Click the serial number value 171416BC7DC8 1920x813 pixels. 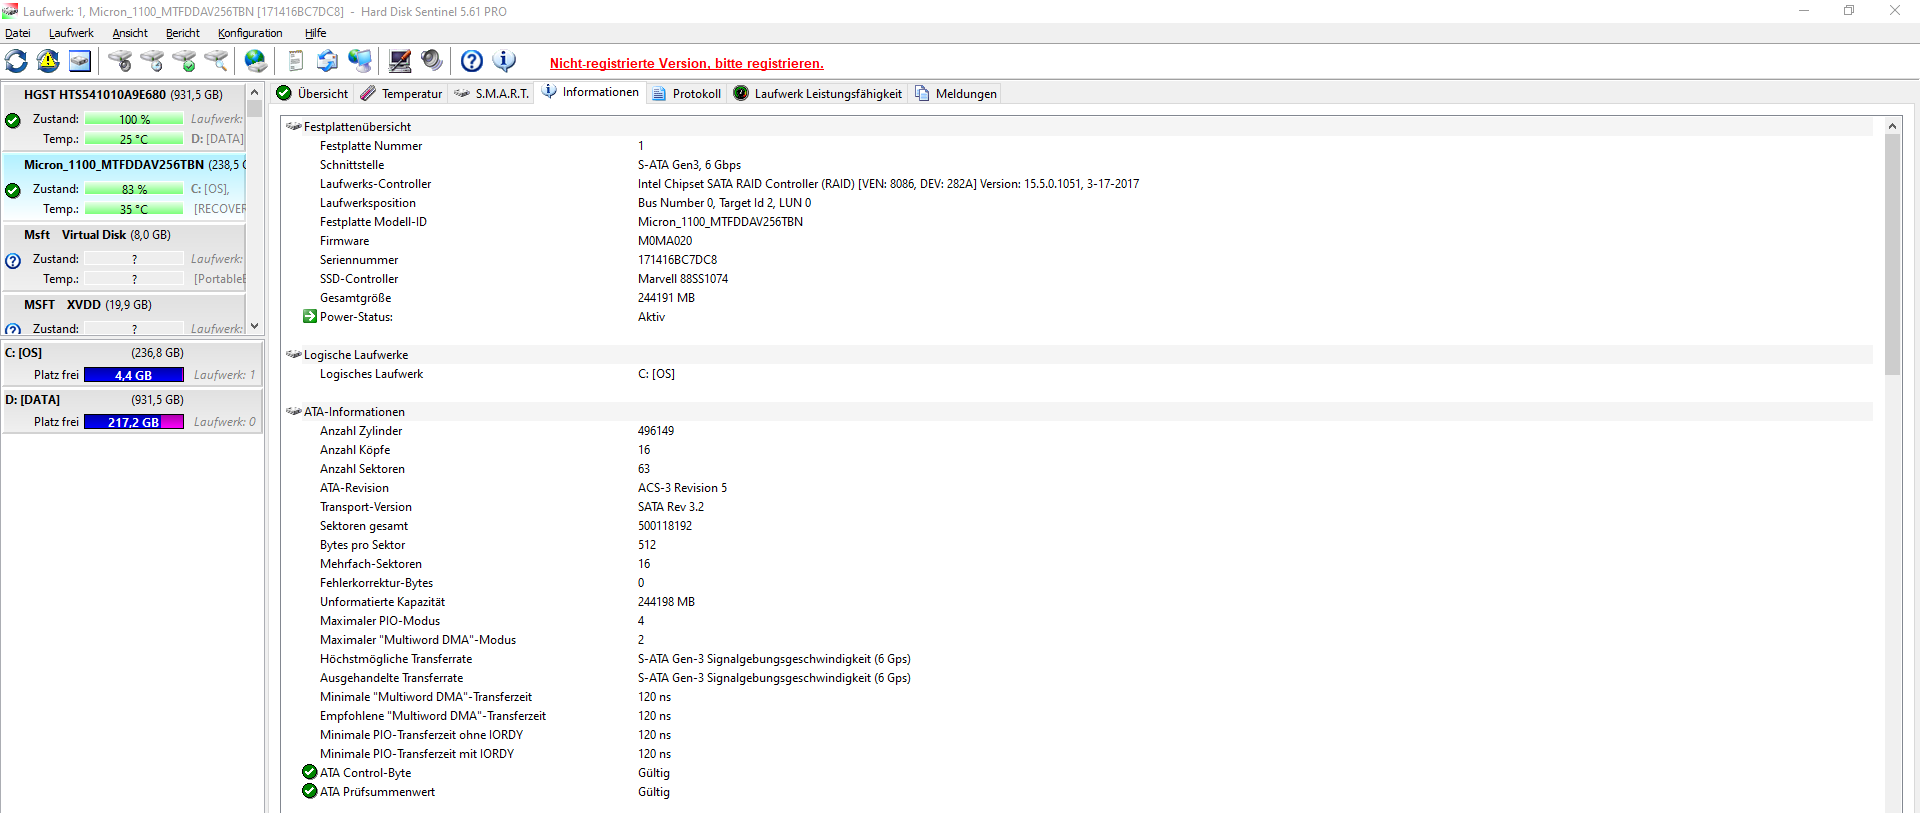677,260
